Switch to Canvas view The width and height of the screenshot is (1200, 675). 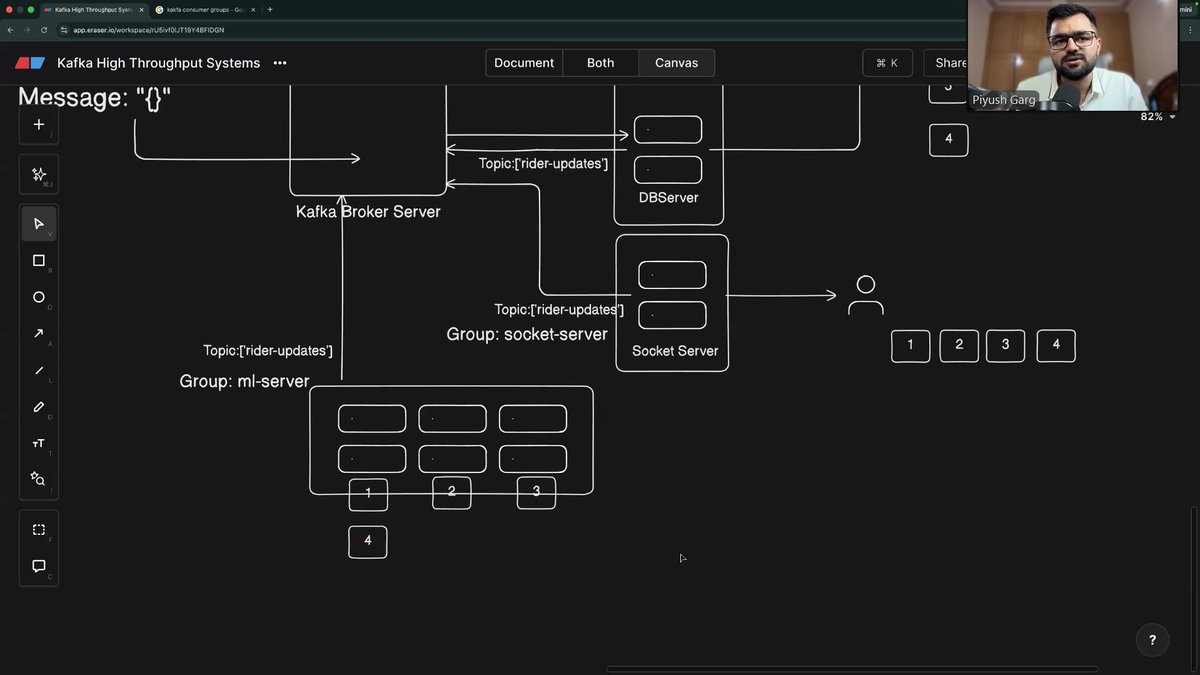coord(677,63)
